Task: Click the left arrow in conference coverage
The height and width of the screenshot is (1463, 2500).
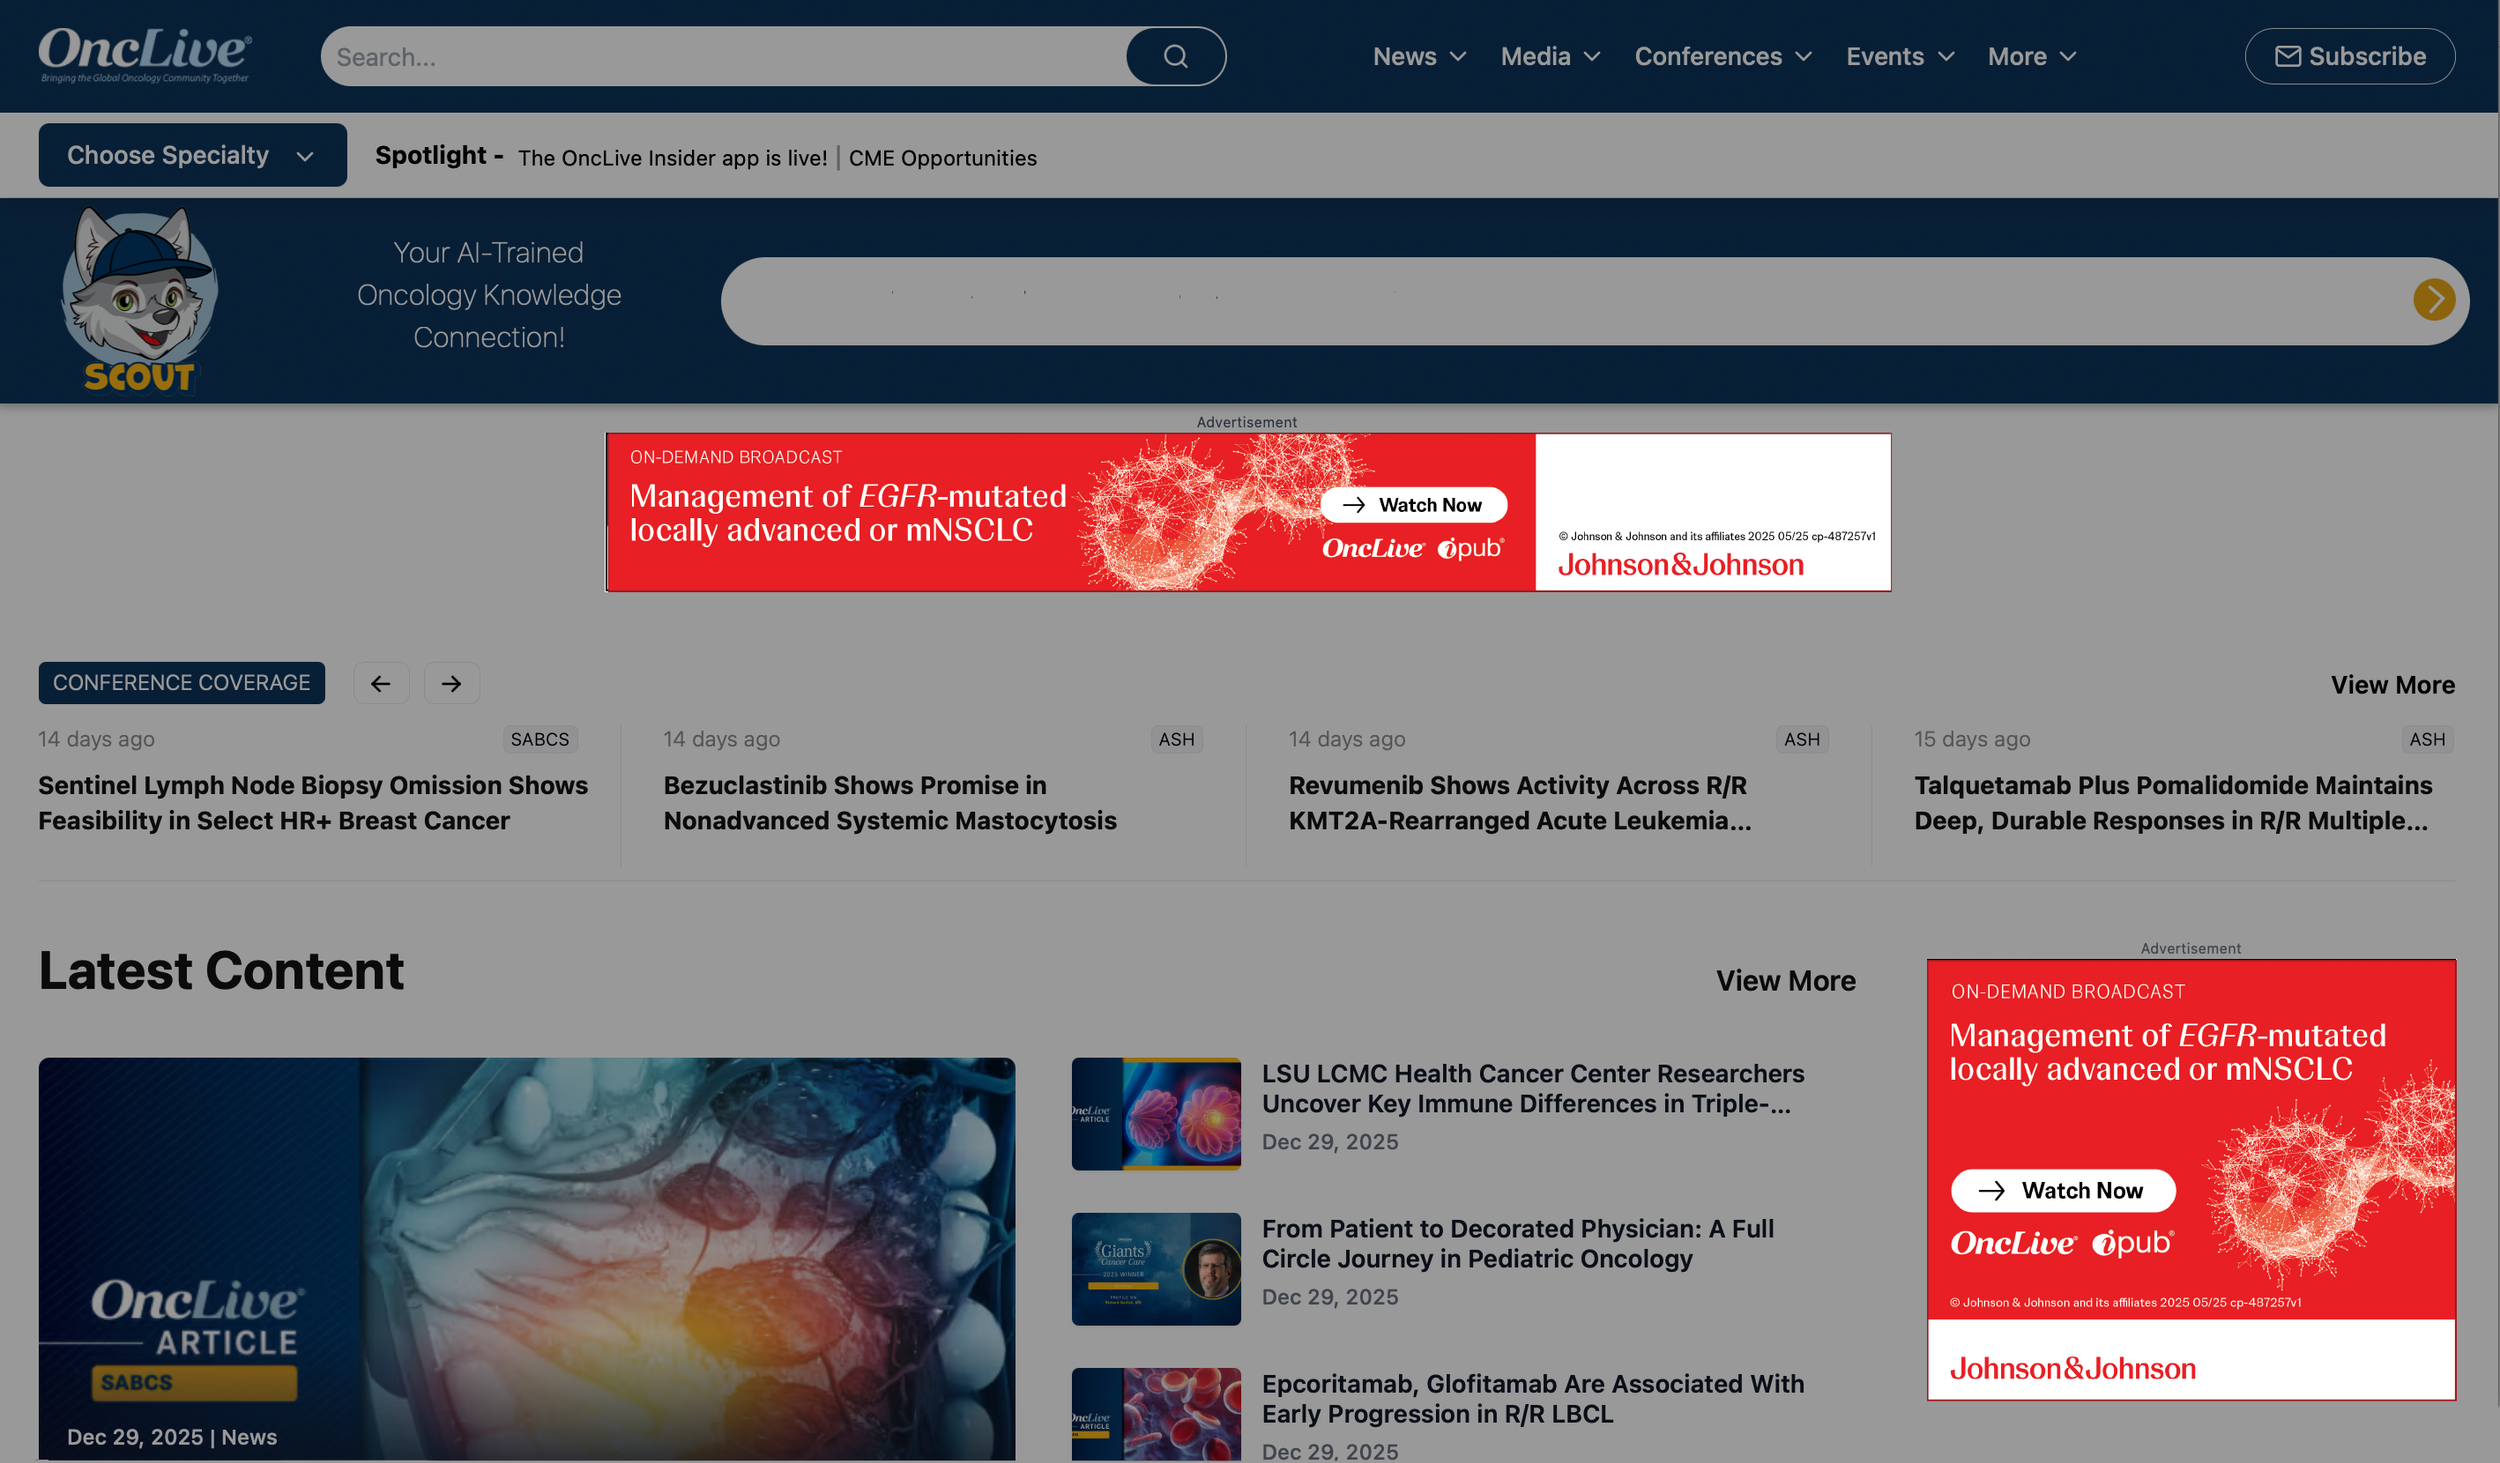Action: click(x=381, y=683)
